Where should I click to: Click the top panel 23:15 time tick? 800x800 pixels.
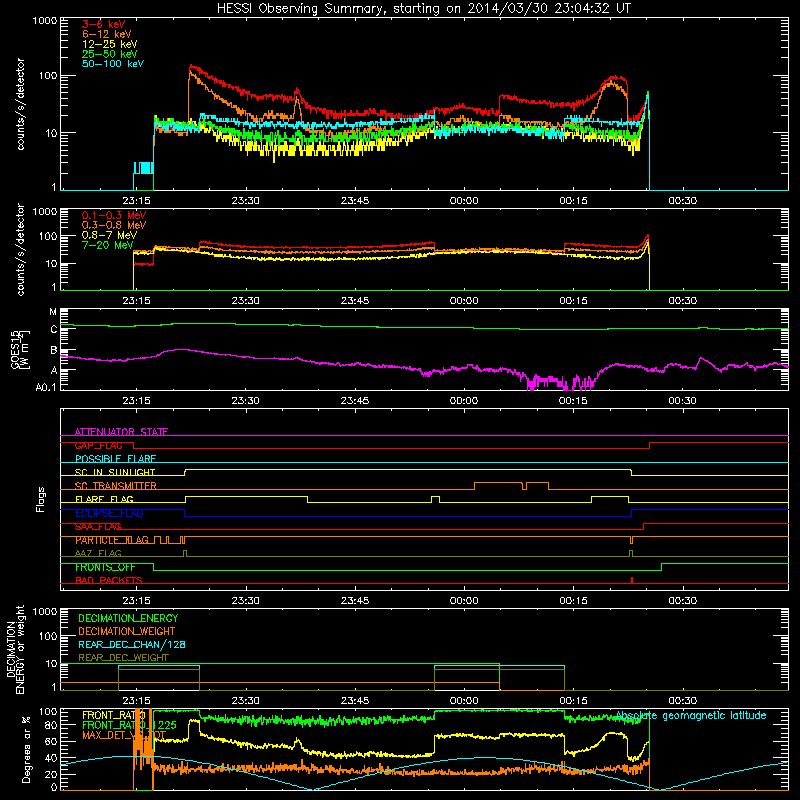[136, 201]
